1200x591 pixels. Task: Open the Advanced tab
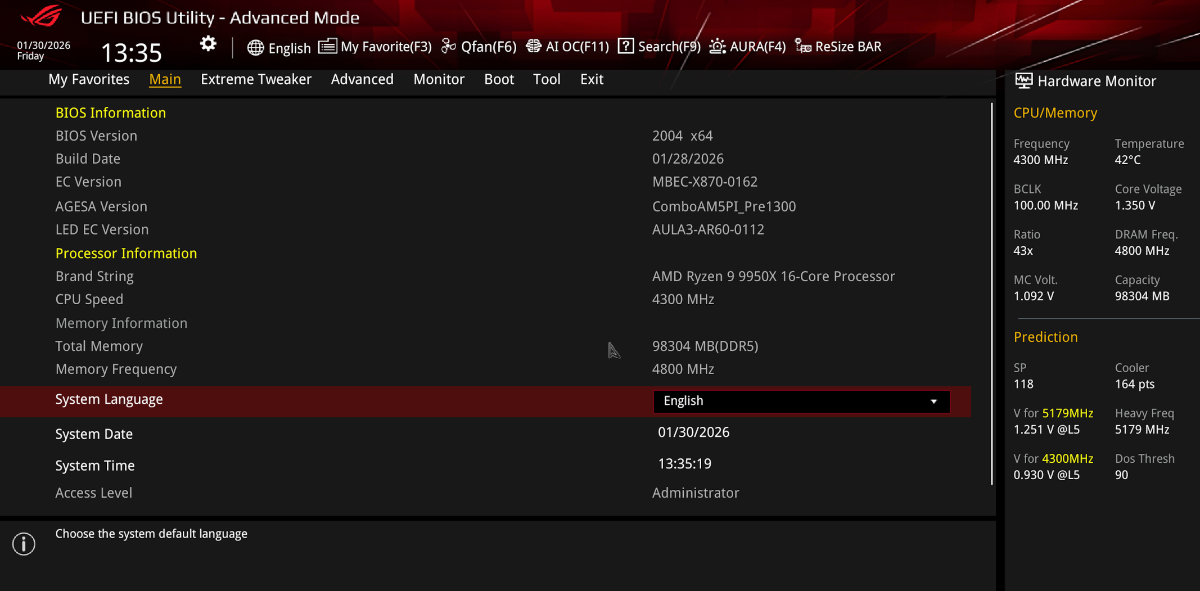[x=362, y=79]
